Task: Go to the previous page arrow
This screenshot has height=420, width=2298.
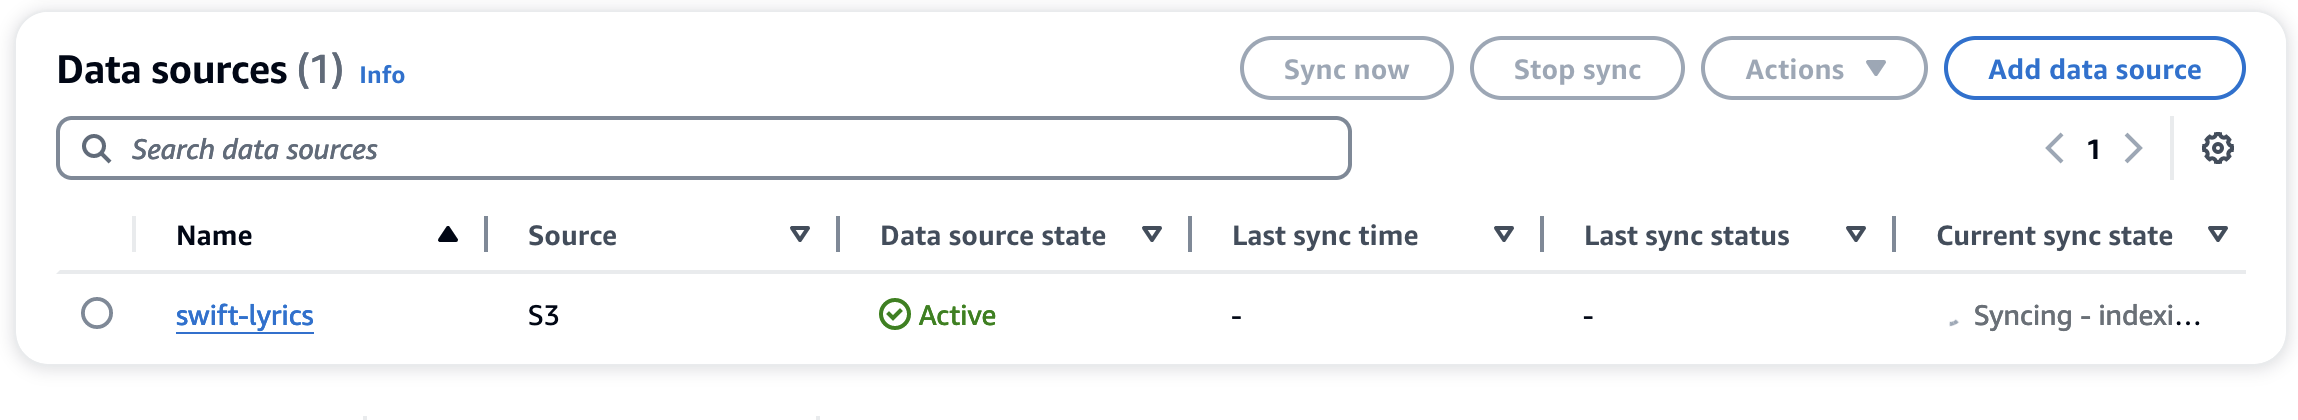Action: pos(2055,148)
